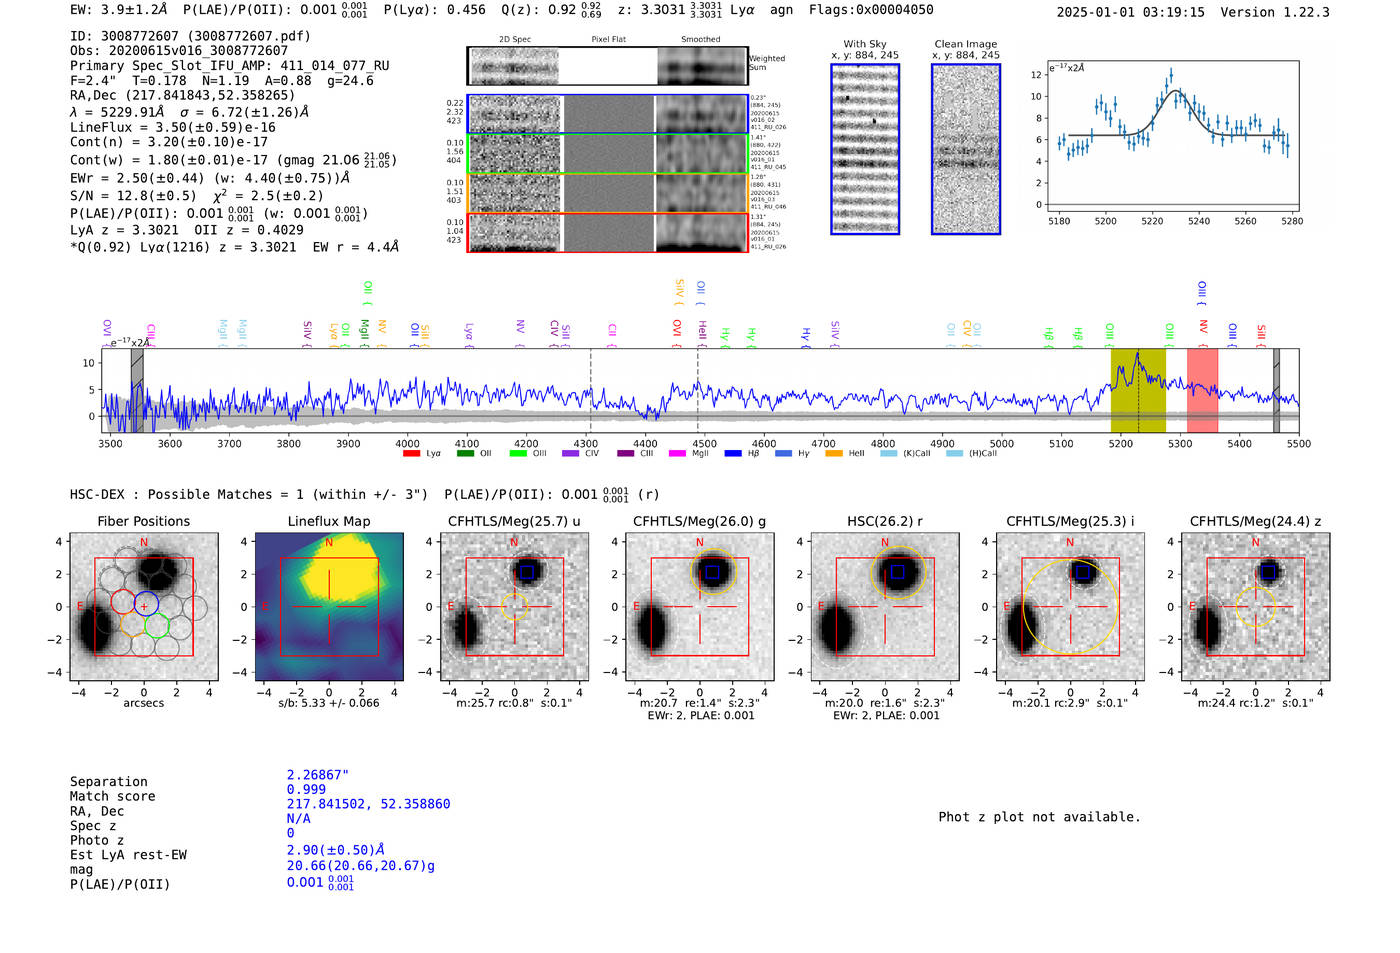This screenshot has width=1400, height=953.
Task: Click the 'Pixel Flat' column heading
Action: [x=608, y=40]
